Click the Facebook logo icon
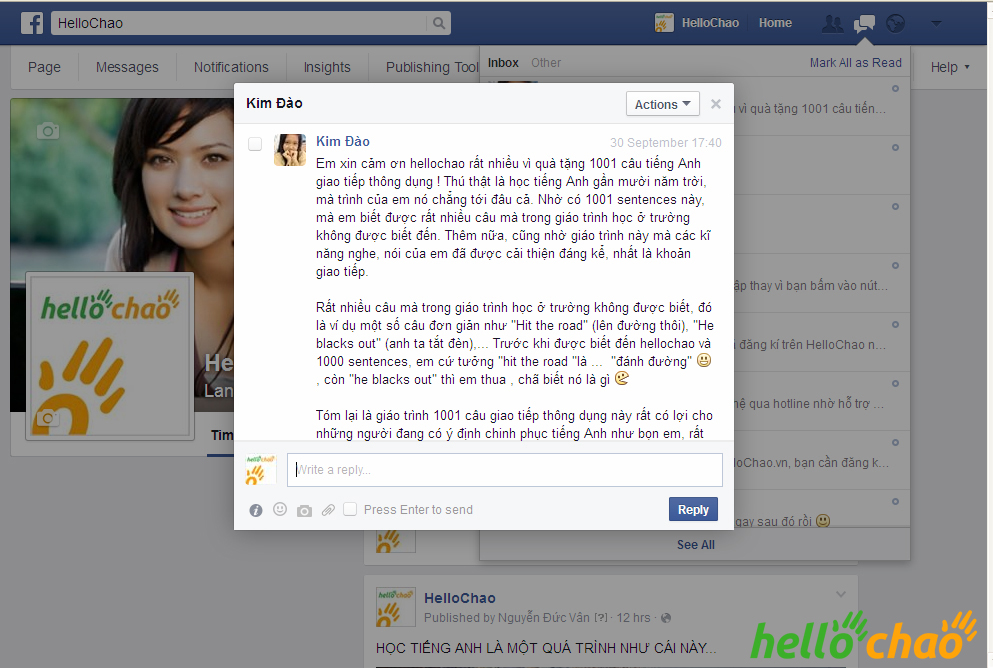Image resolution: width=993 pixels, height=668 pixels. point(32,23)
